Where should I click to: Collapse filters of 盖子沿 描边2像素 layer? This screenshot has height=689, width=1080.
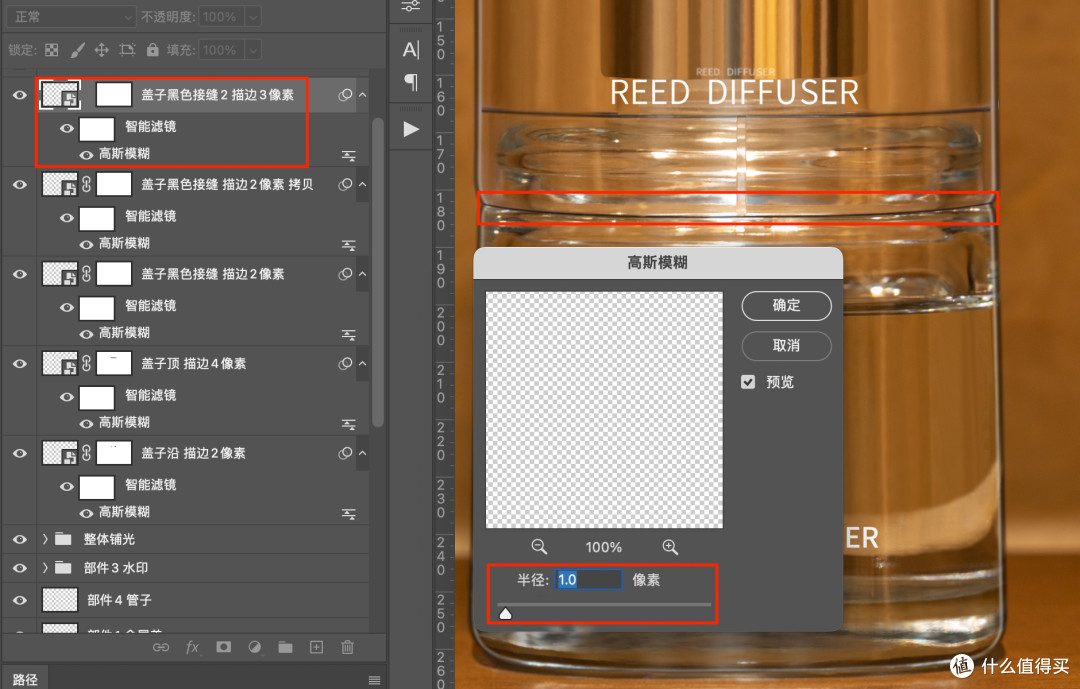tap(362, 453)
